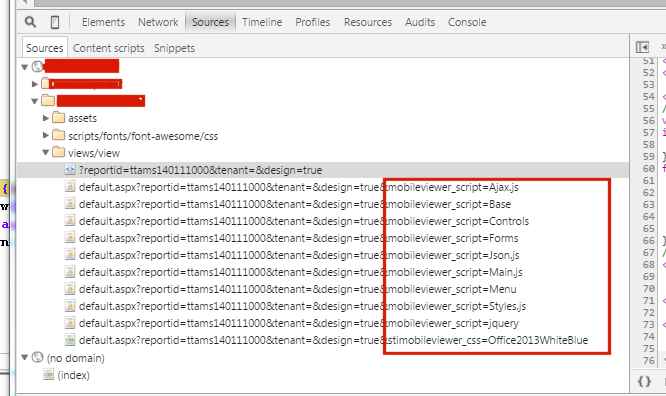Open the mobileviewer_script=Menu file
This screenshot has width=666, height=396.
click(298, 289)
